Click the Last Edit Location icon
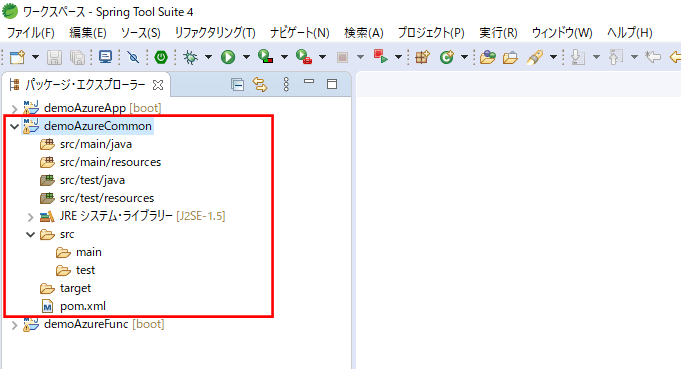 pos(653,57)
